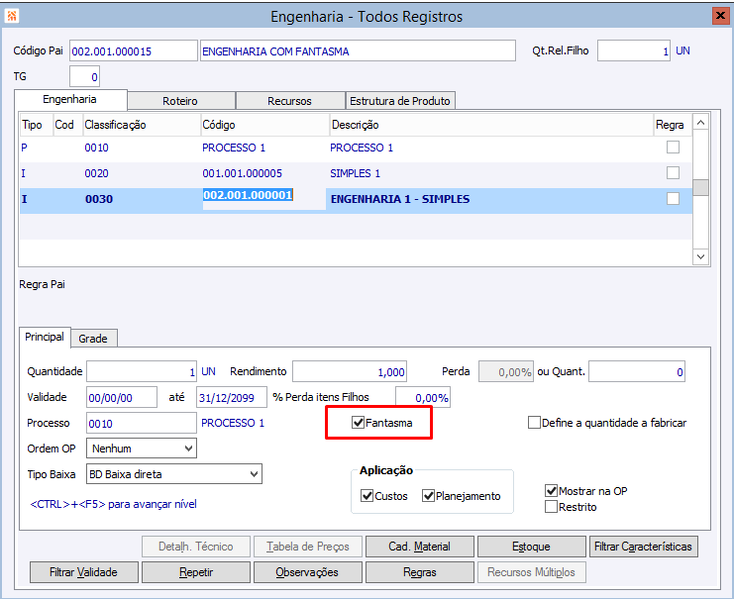
Task: Click the Tipo column header
Action: click(x=36, y=125)
